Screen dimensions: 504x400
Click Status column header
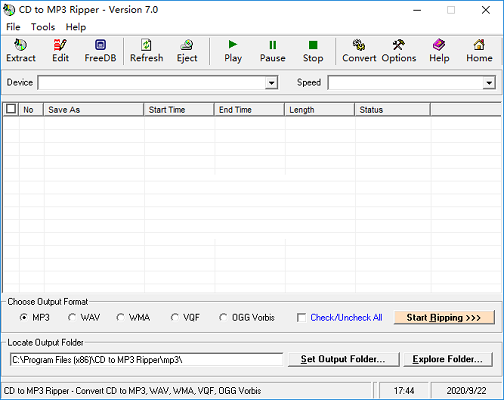[392, 110]
